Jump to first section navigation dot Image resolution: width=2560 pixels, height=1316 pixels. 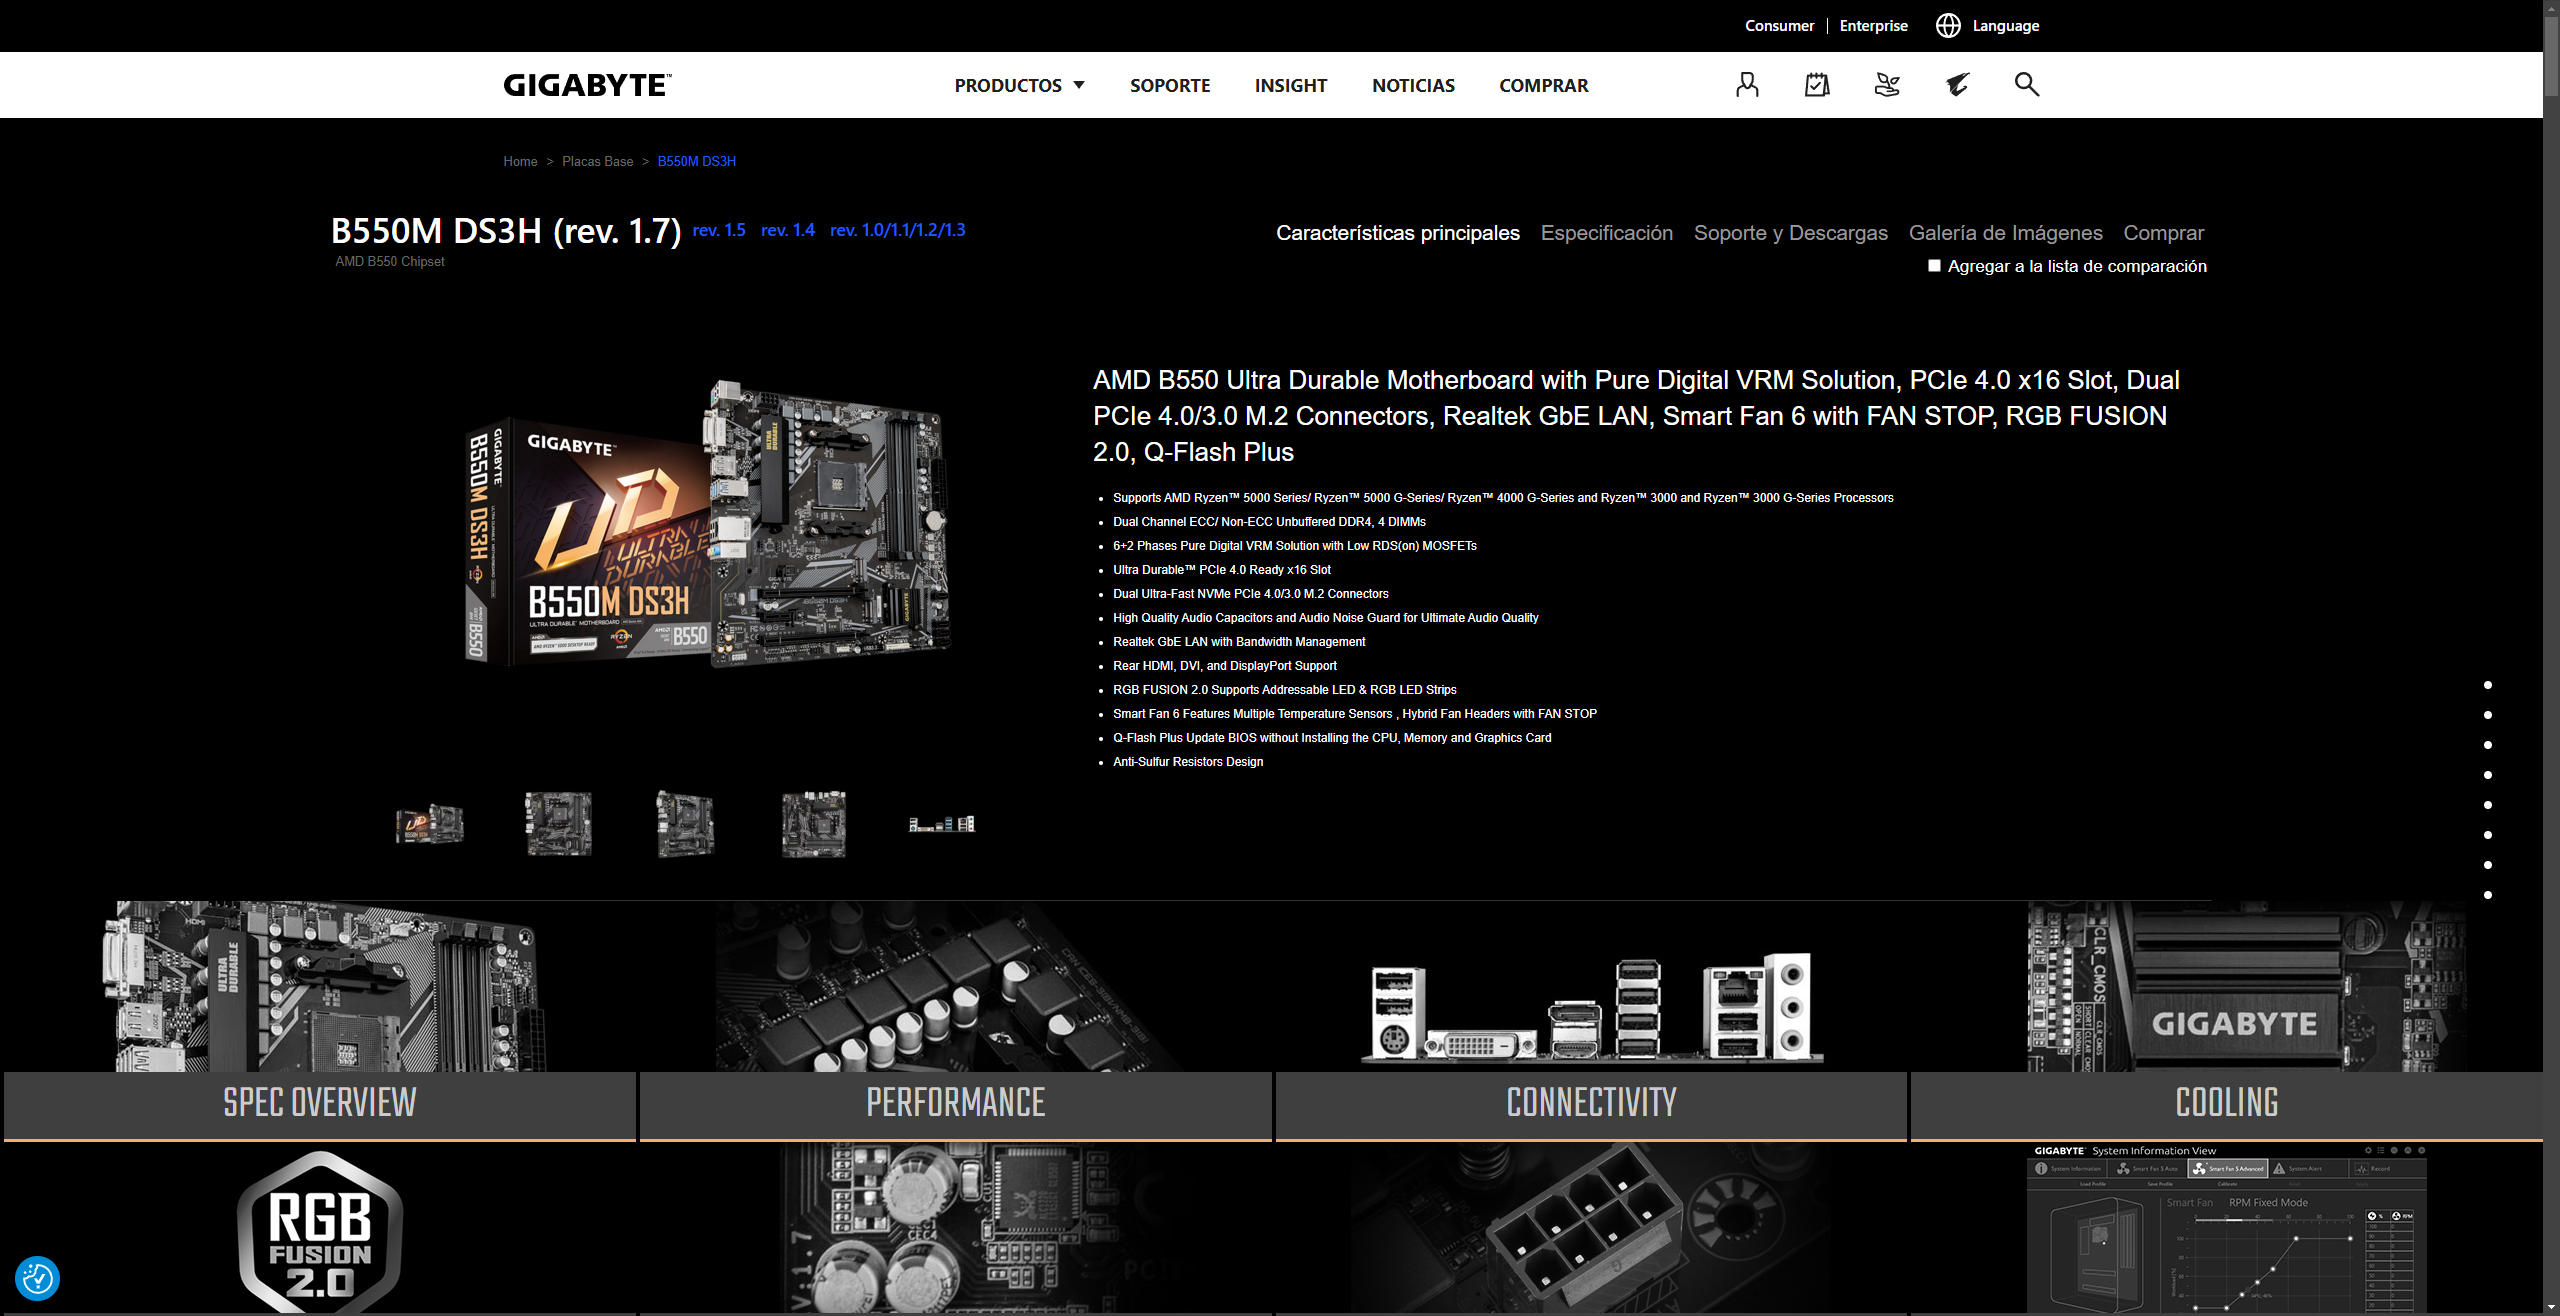[2488, 685]
